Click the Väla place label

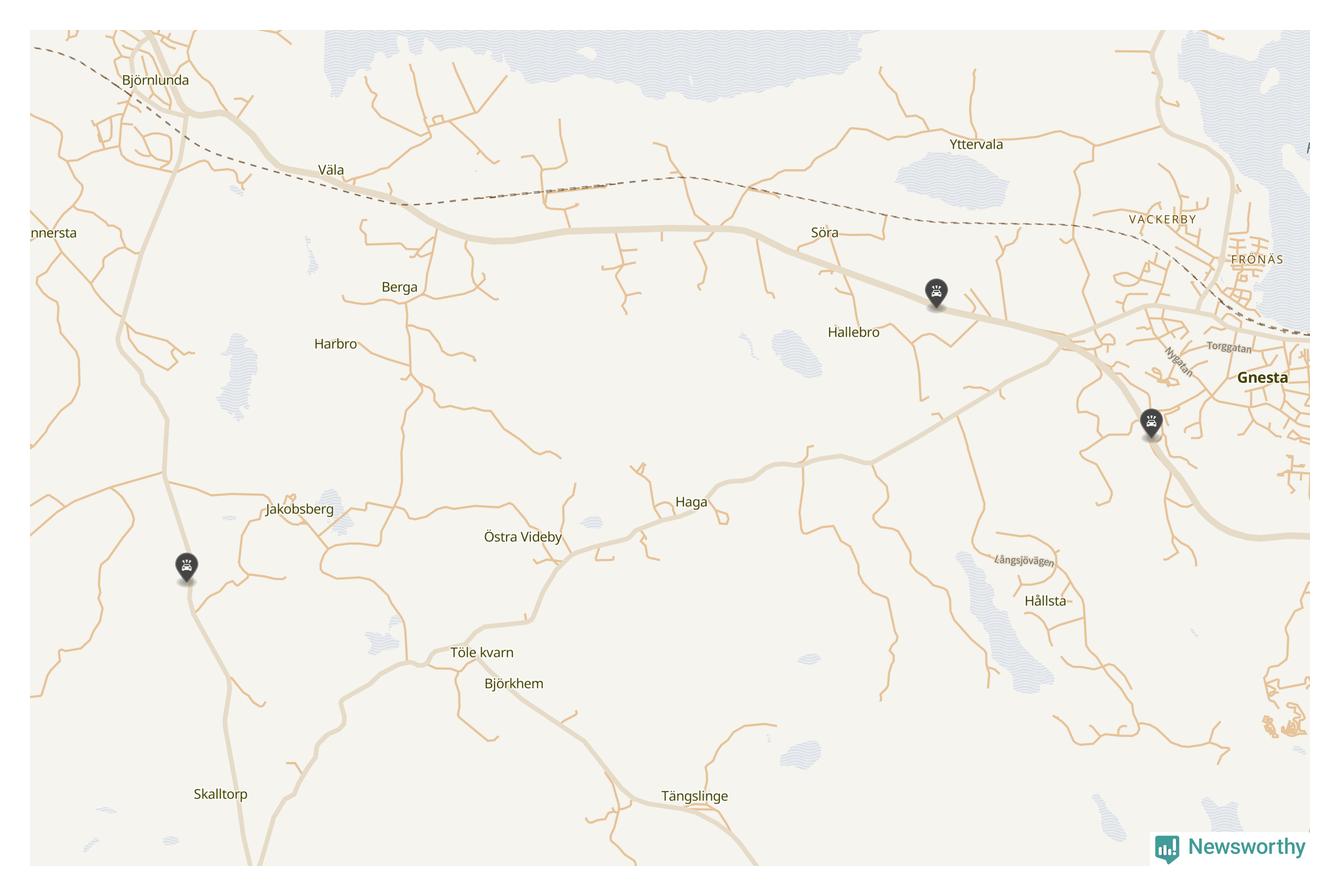(x=331, y=170)
